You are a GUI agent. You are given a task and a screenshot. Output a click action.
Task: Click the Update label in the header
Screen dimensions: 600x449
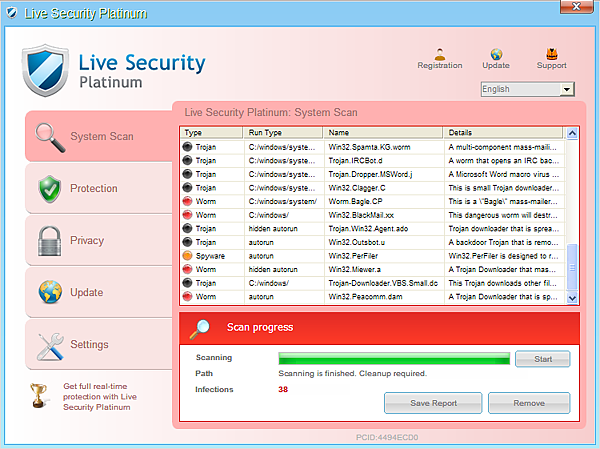[496, 65]
